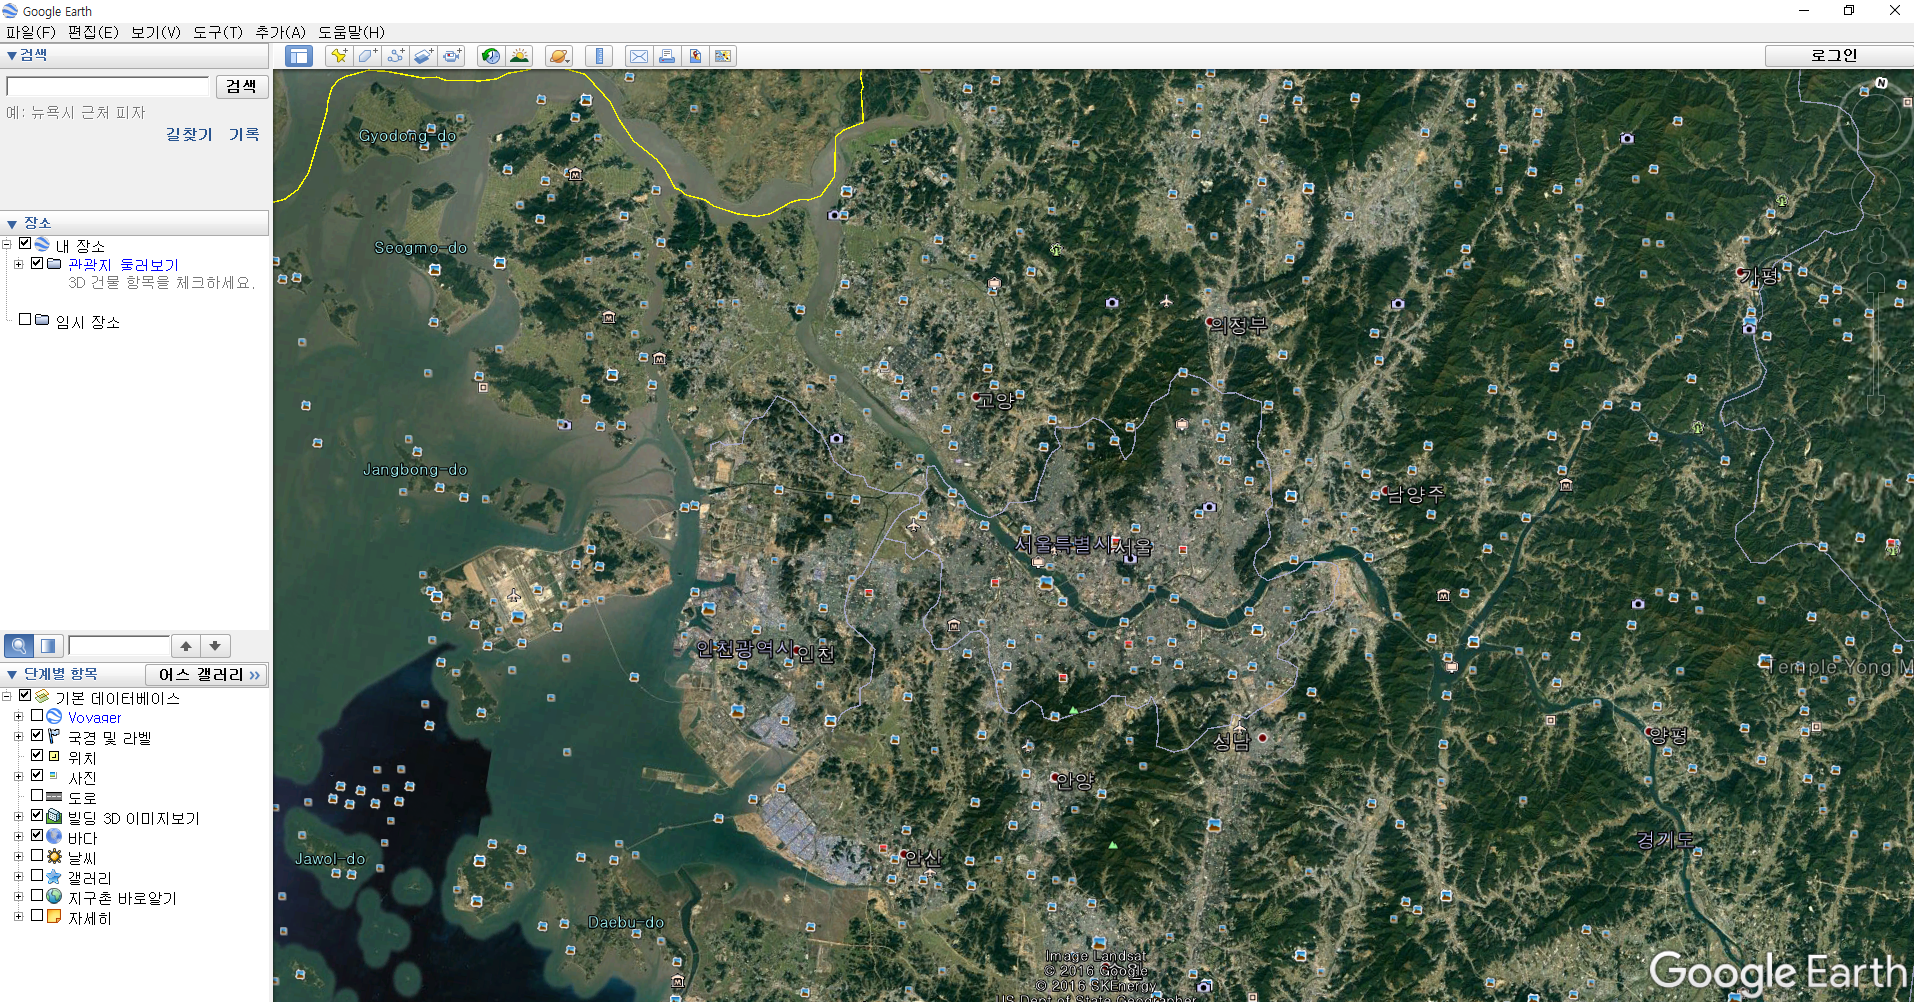This screenshot has width=1914, height=1002.
Task: Open the 파일(F) menu
Action: [31, 32]
